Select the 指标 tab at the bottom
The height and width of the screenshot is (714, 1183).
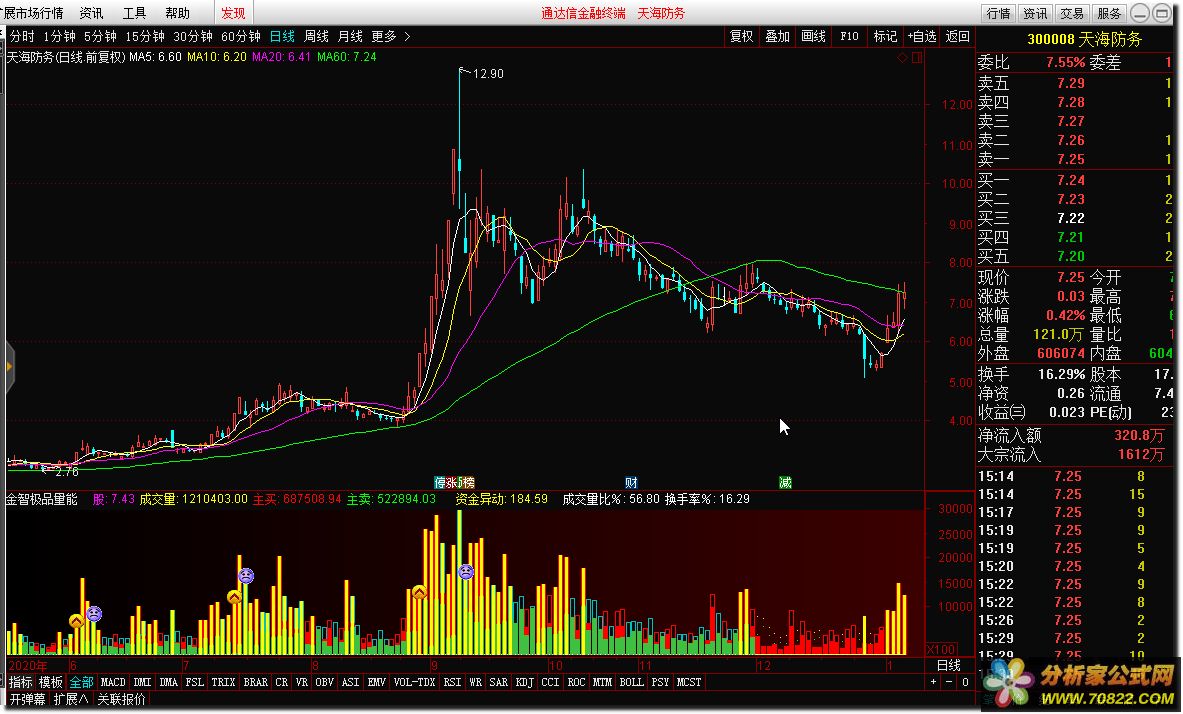(x=20, y=682)
